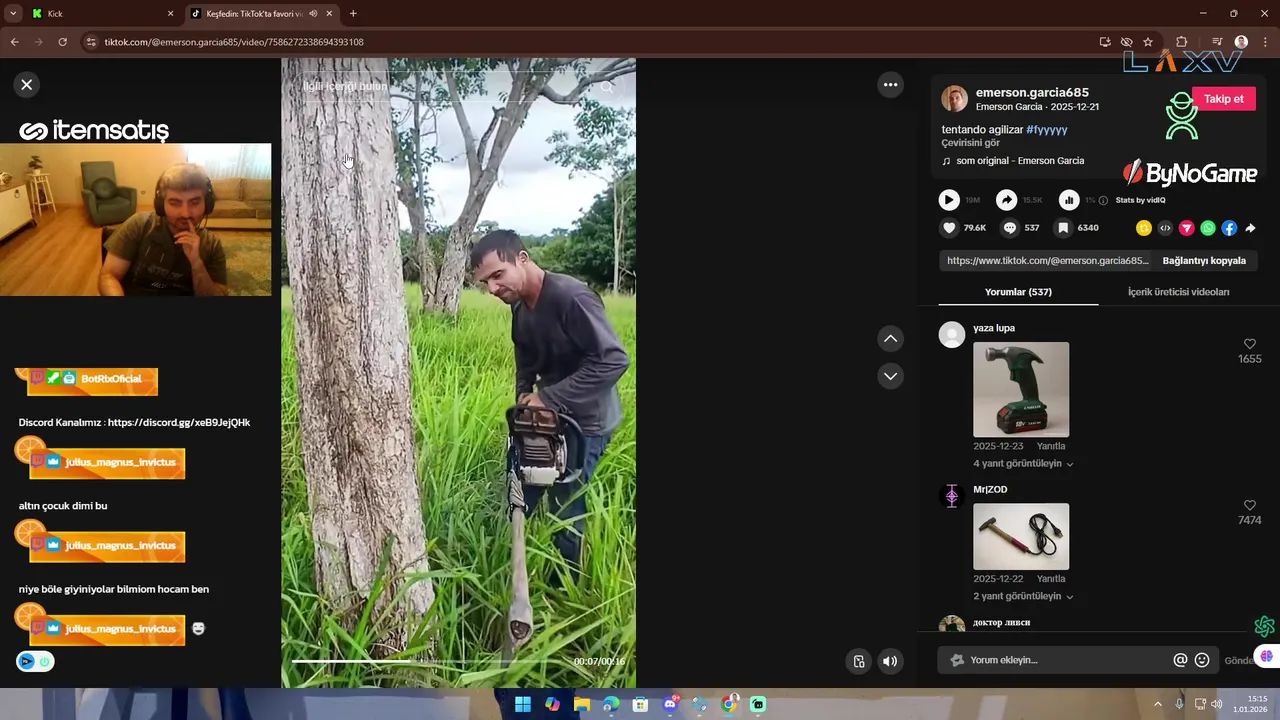
Task: Switch to the Yorumlar (537) tab
Action: [x=1018, y=292]
